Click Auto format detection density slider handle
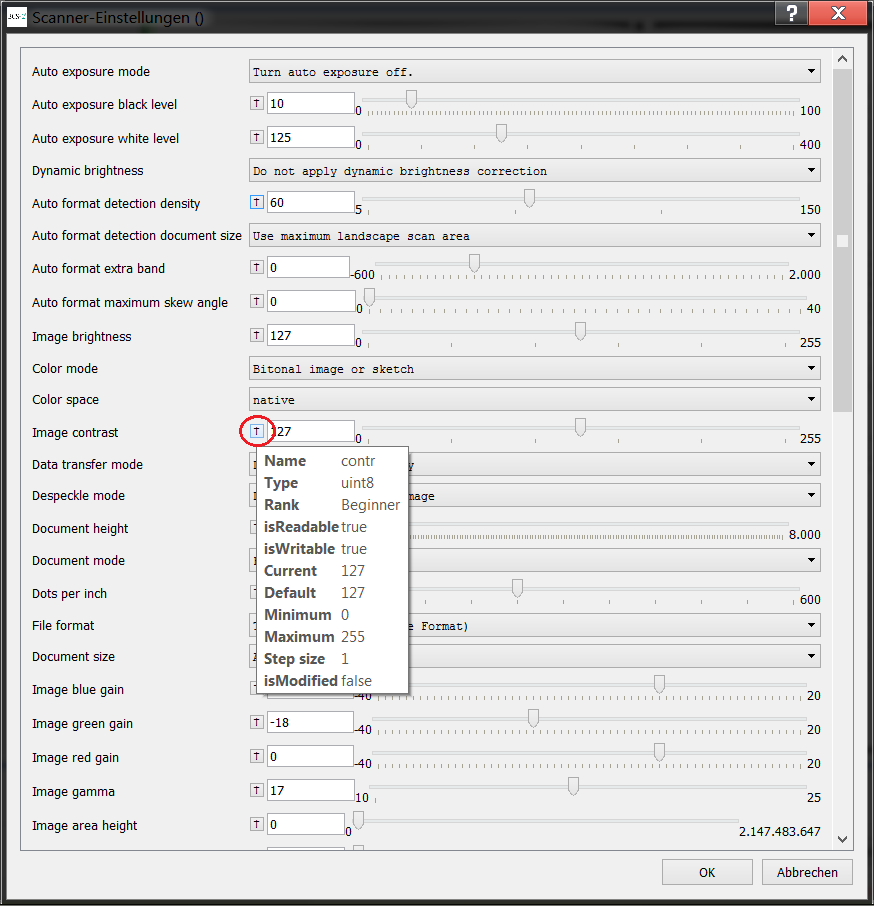The image size is (874, 906). [x=529, y=198]
